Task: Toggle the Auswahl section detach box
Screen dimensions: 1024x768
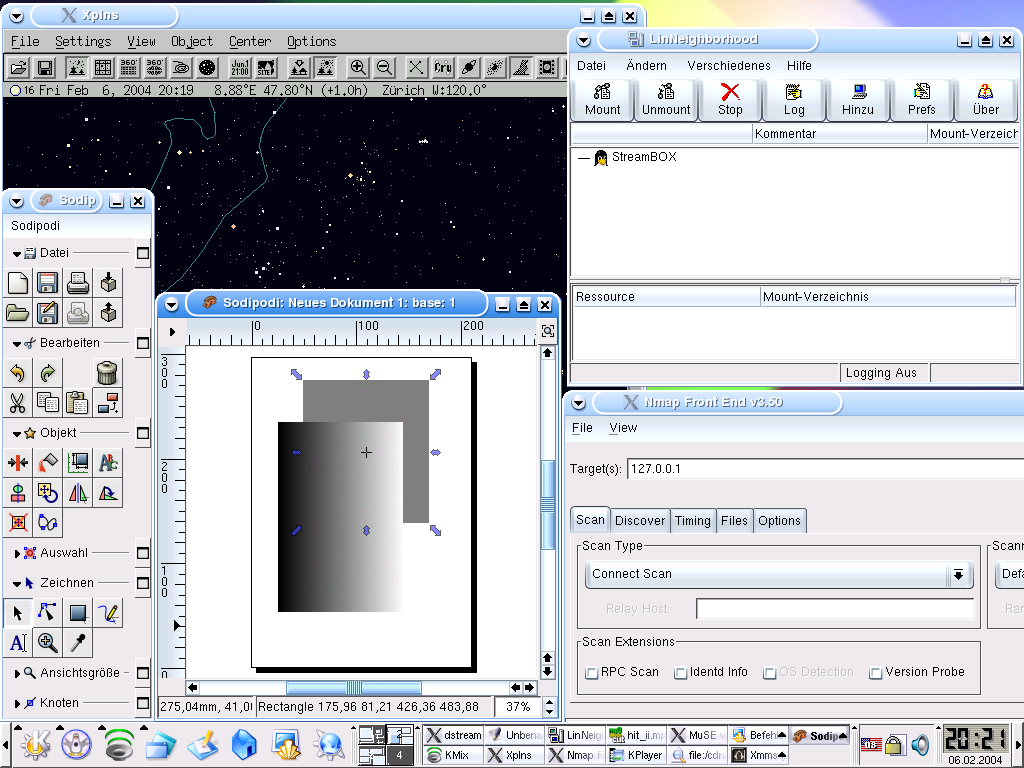Action: coord(143,553)
